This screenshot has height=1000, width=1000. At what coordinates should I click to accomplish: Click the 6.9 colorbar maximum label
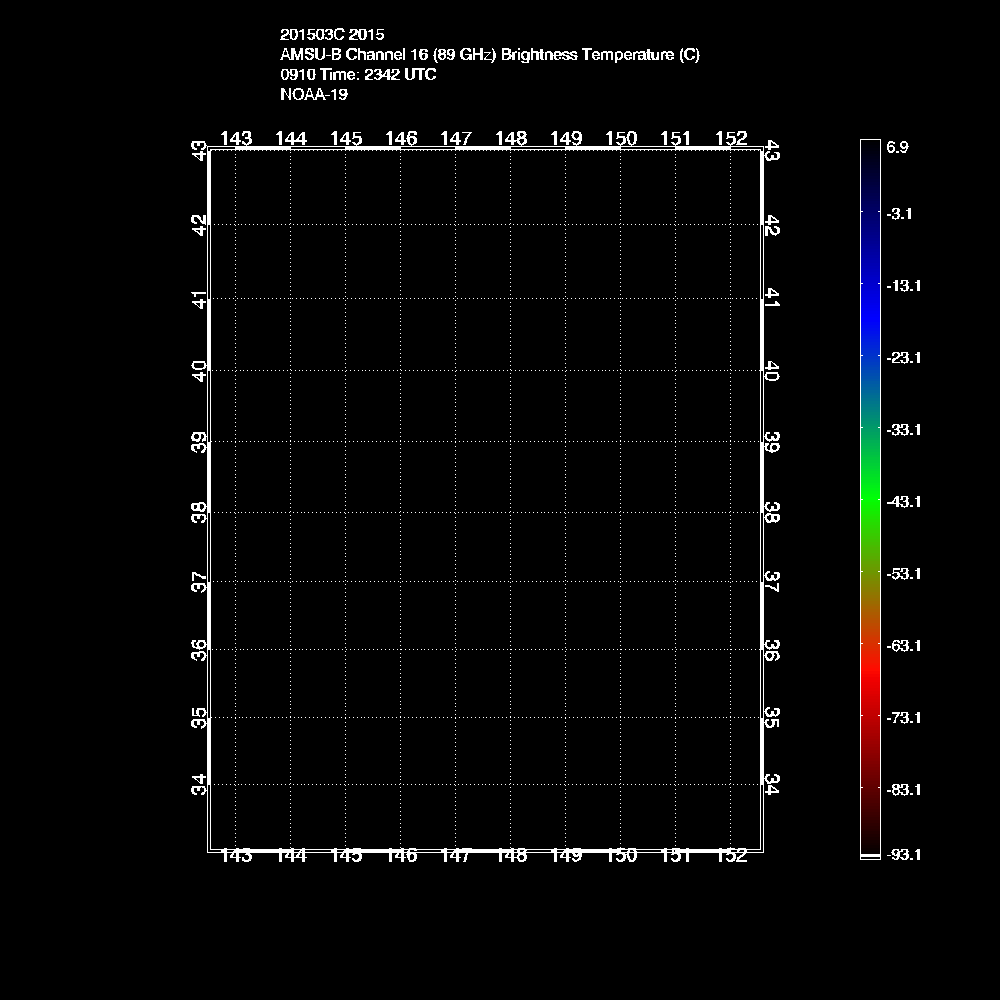[897, 147]
